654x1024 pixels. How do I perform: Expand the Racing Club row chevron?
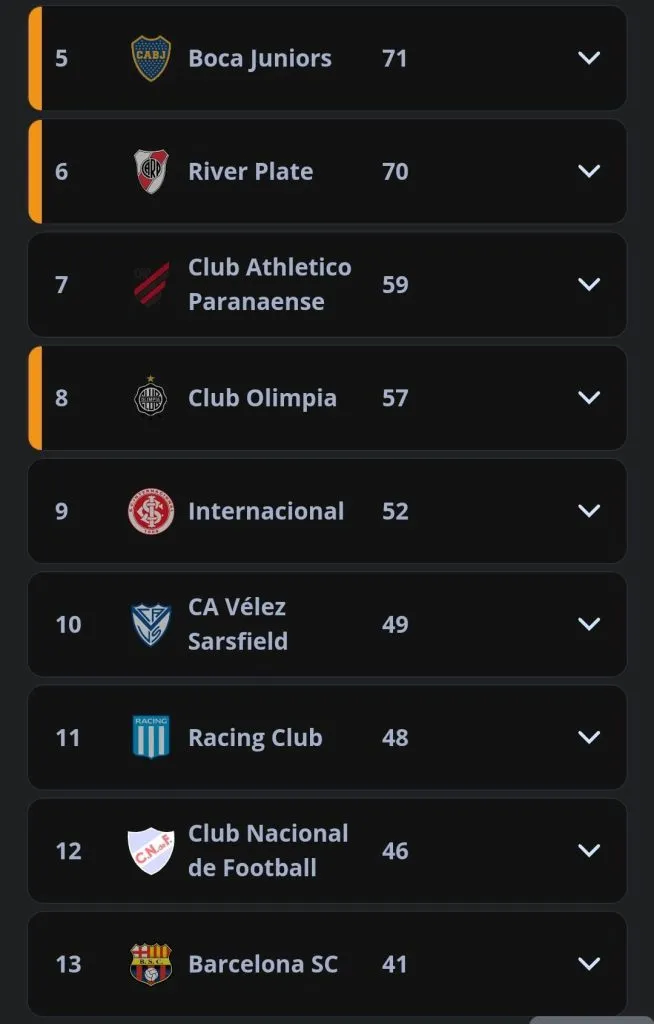click(589, 738)
